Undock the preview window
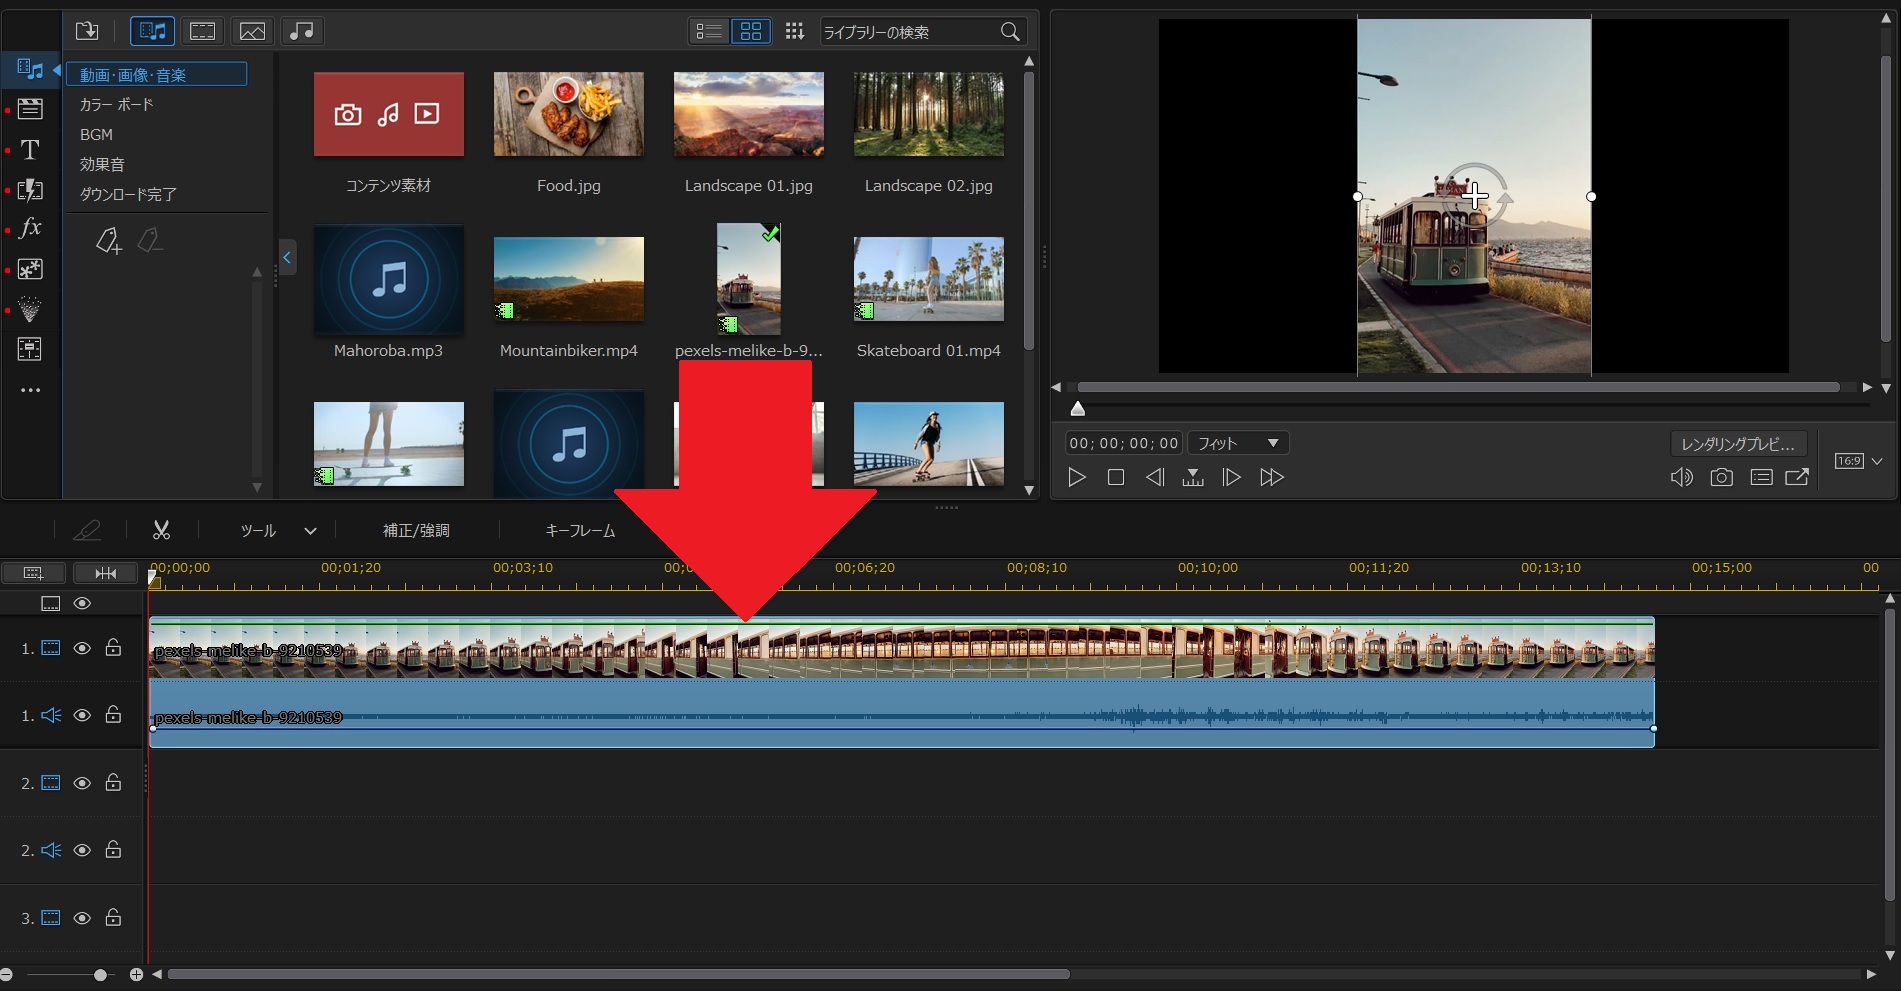Viewport: 1901px width, 991px height. 1797,477
